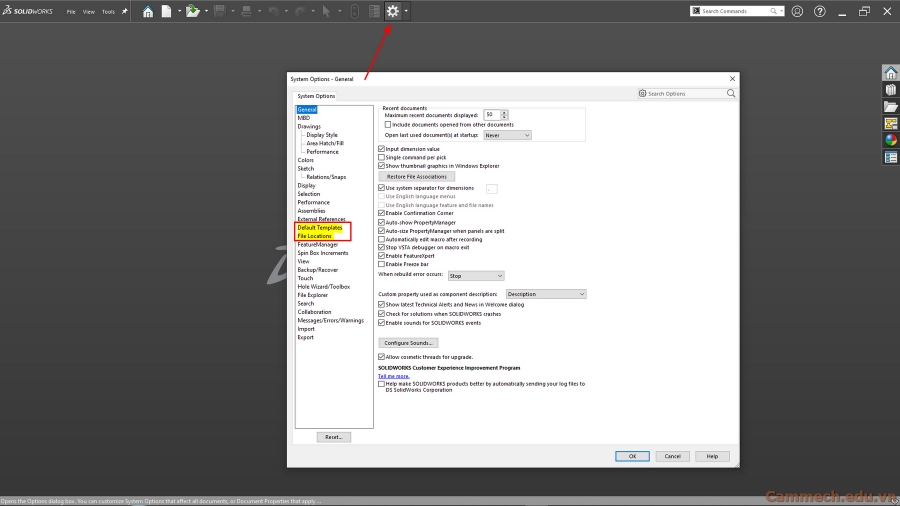
Task: Click the Options gear icon in toolbar
Action: click(393, 11)
